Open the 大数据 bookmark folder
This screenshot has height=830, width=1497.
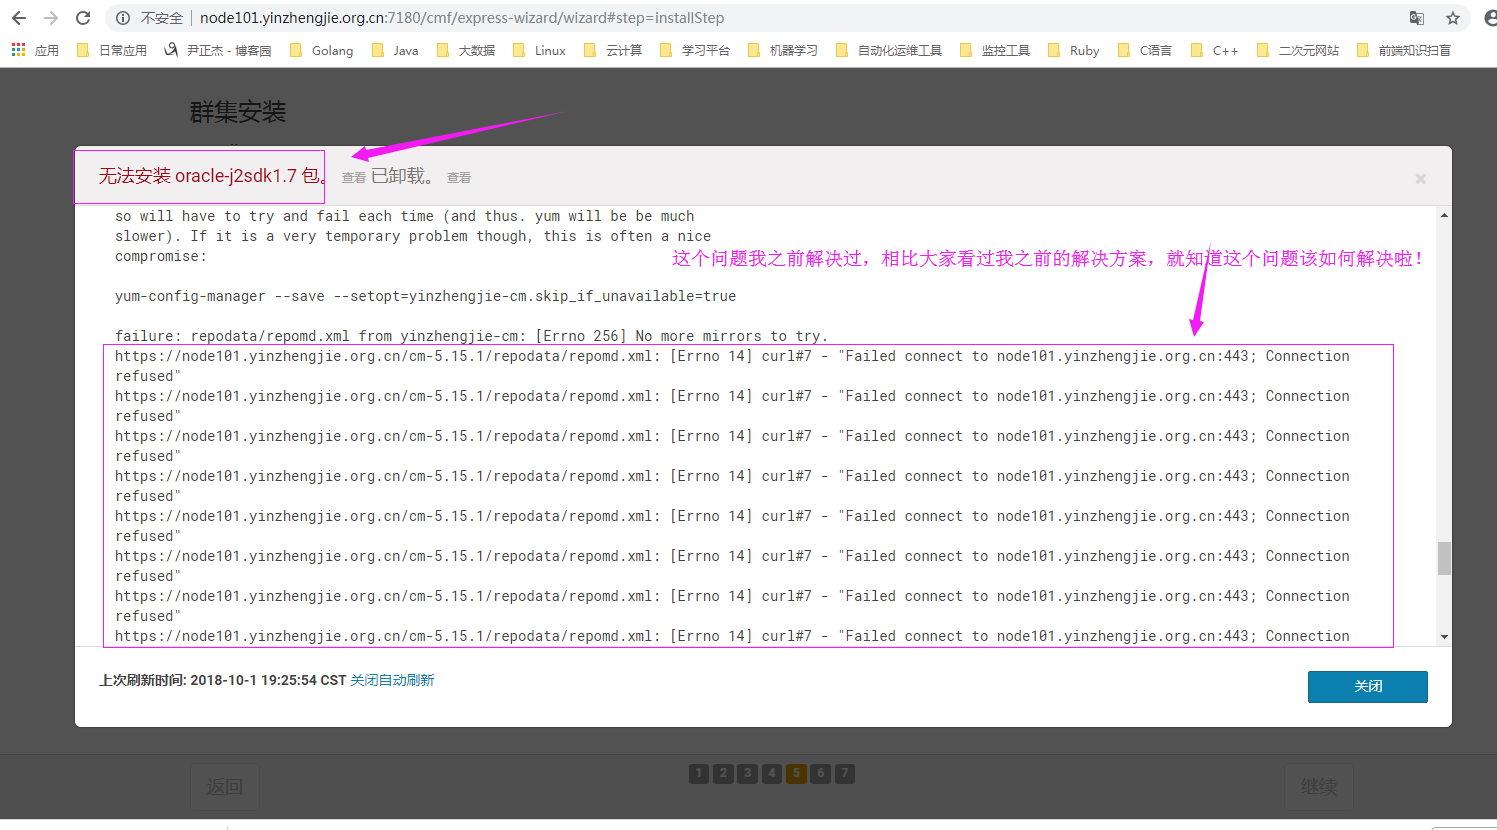(x=466, y=50)
